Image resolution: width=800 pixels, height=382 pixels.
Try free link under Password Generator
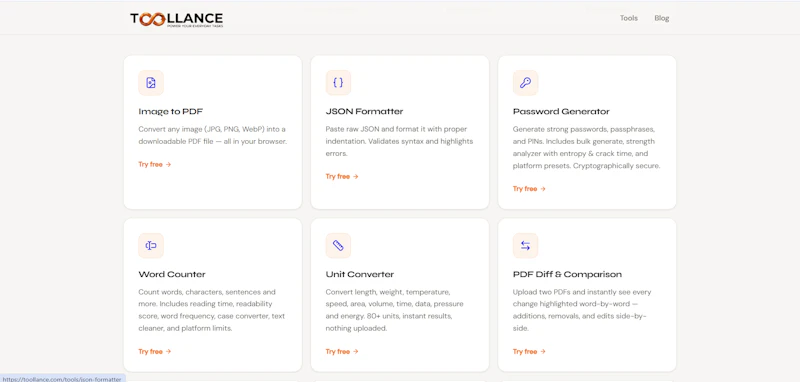(x=529, y=189)
